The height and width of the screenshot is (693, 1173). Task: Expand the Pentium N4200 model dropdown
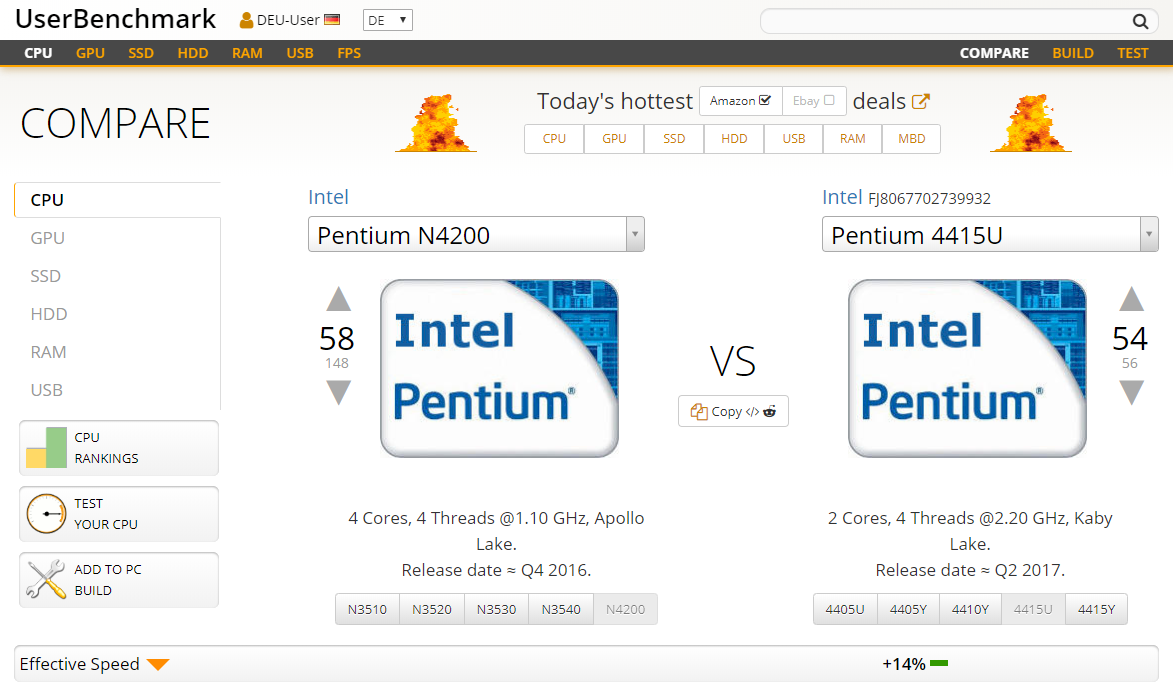(x=634, y=235)
